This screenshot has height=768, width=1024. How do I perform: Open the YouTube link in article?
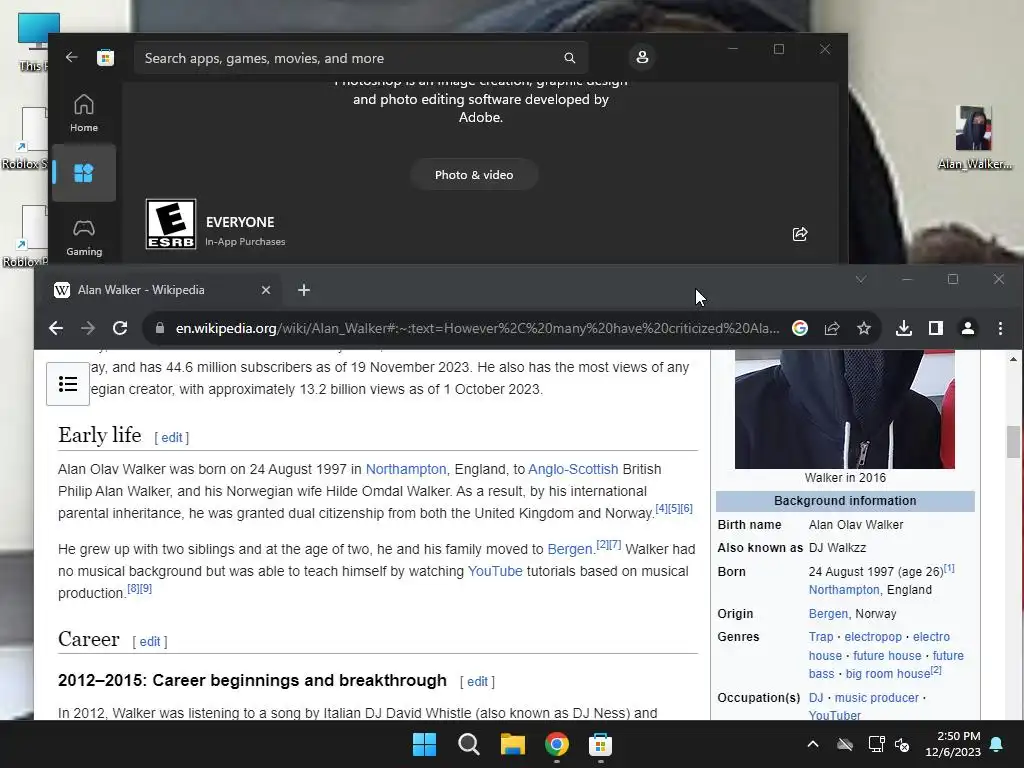tap(495, 571)
